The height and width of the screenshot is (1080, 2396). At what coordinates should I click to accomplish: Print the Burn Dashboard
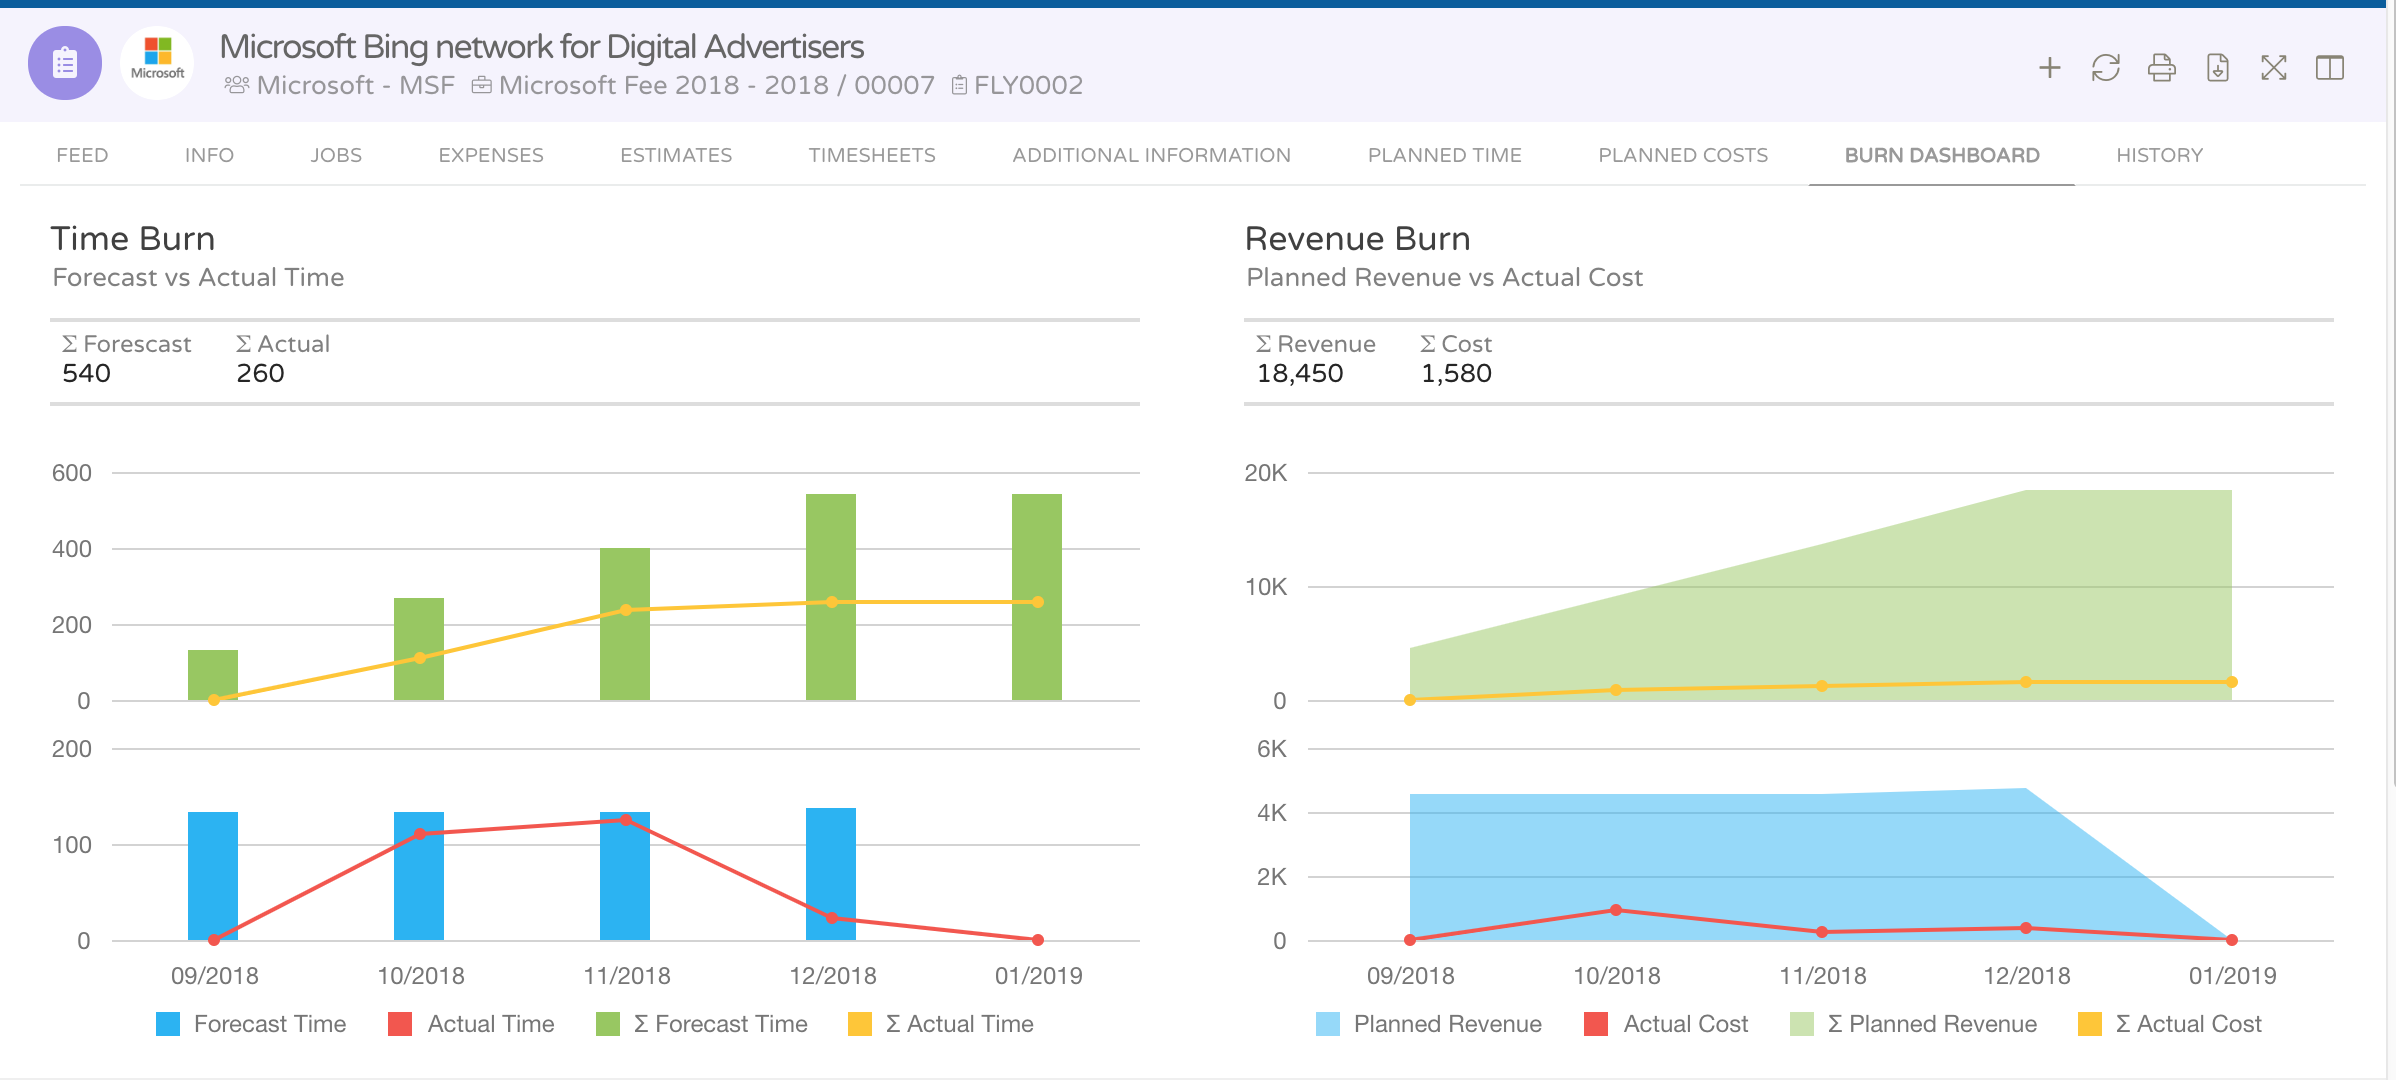(2162, 67)
